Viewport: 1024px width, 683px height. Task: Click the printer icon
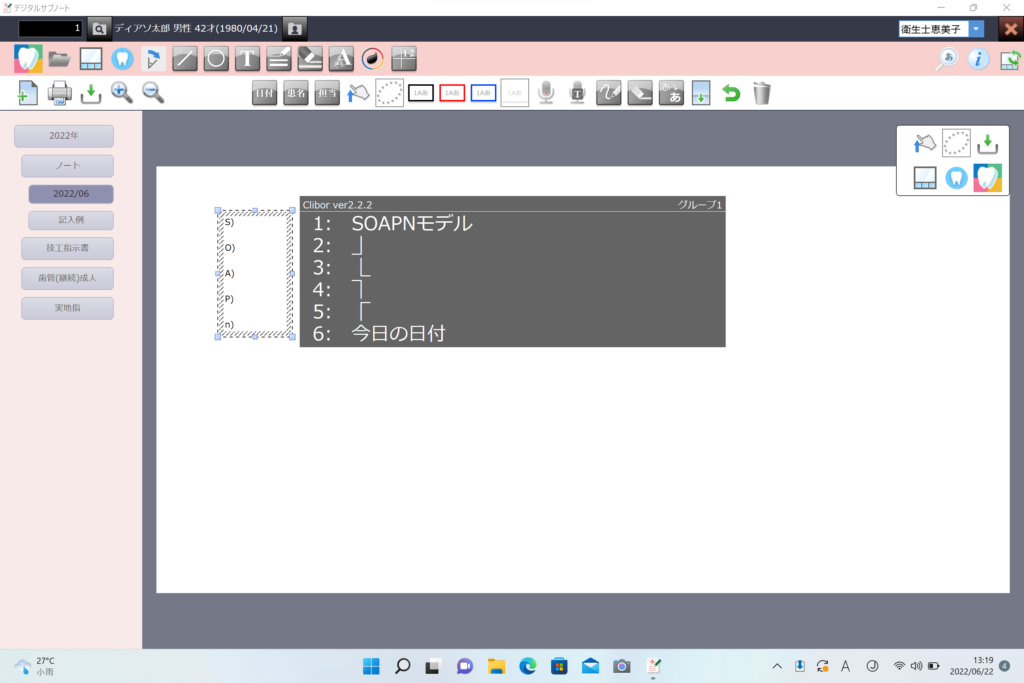click(59, 93)
